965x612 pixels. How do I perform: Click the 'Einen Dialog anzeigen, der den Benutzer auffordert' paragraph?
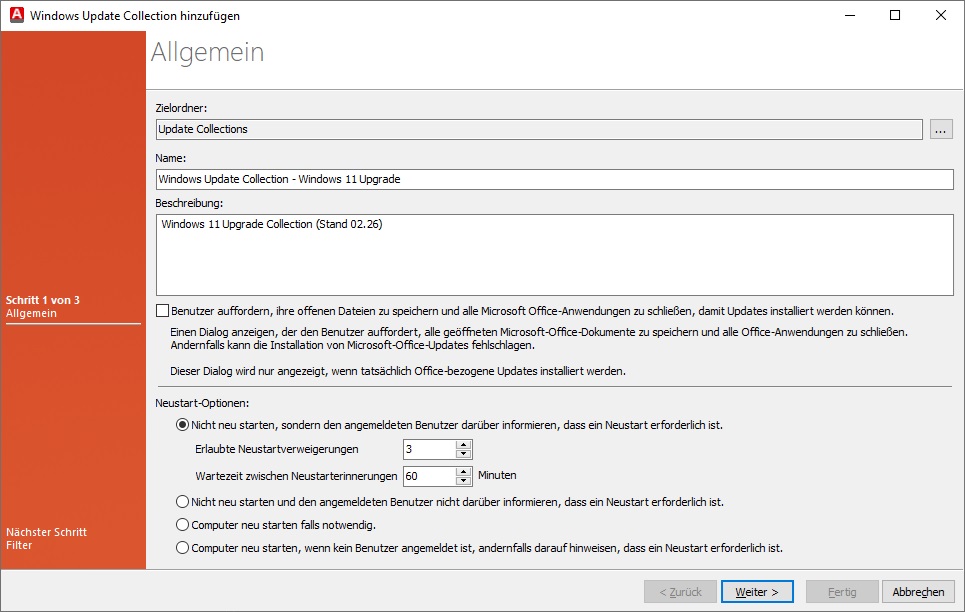click(539, 339)
